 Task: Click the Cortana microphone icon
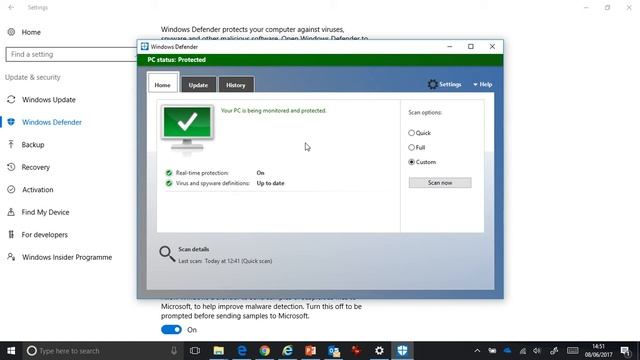tap(174, 351)
